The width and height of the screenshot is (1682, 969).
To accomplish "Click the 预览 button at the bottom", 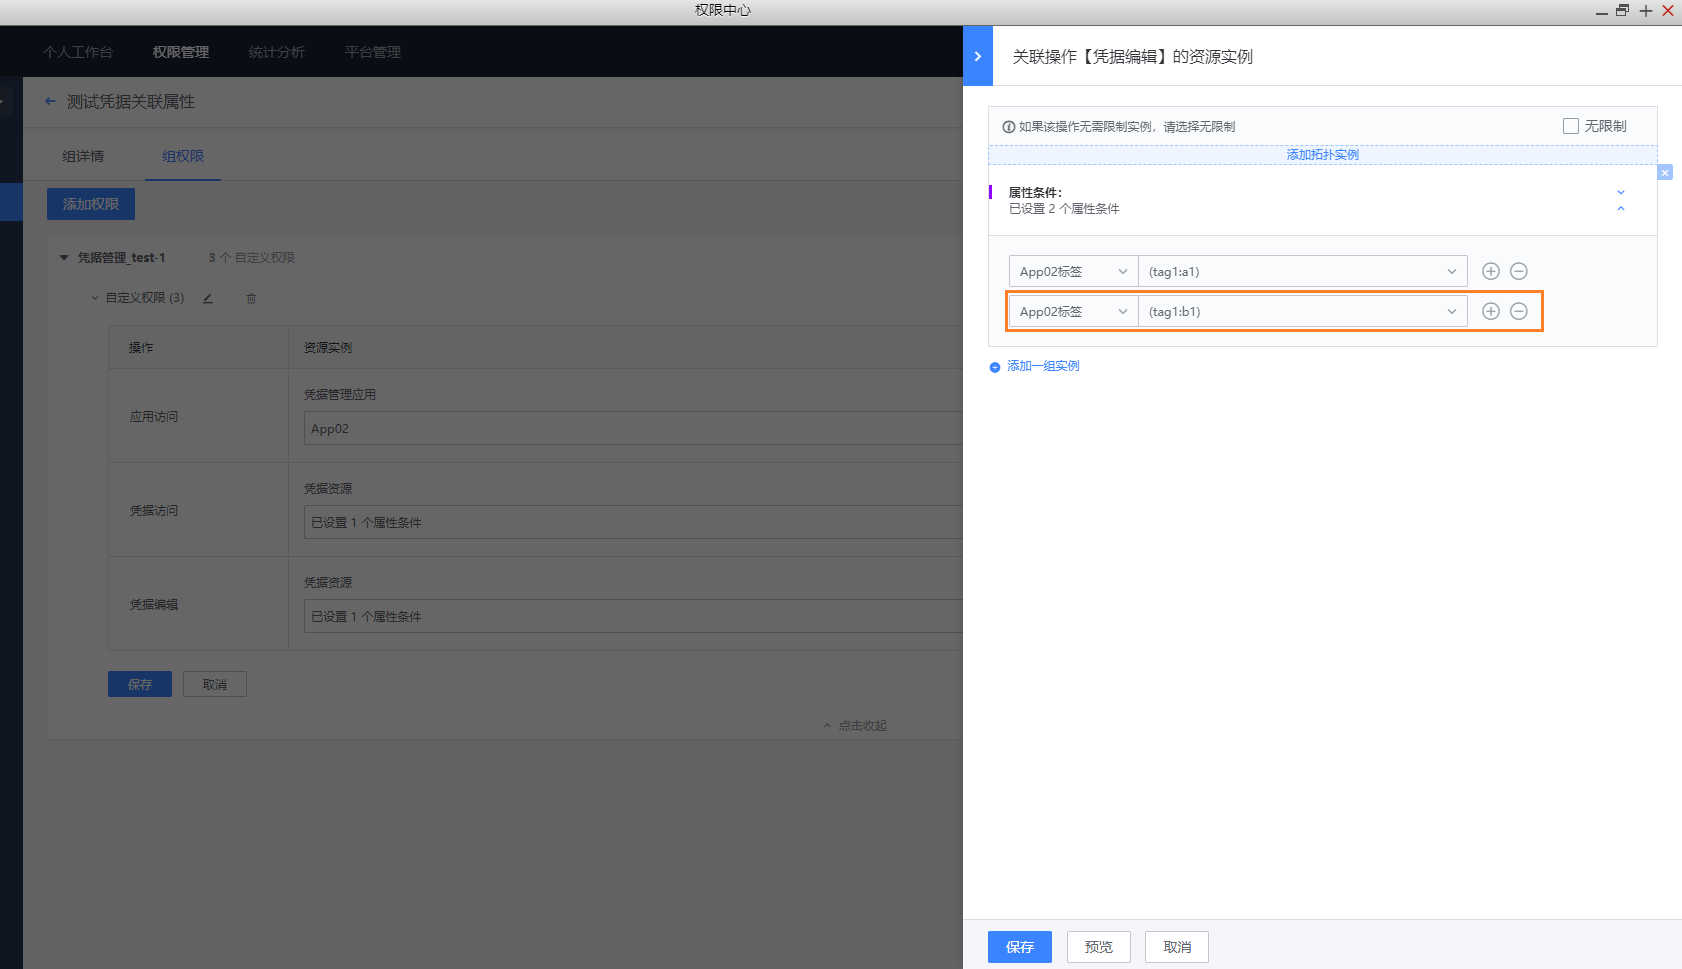I will [1098, 947].
